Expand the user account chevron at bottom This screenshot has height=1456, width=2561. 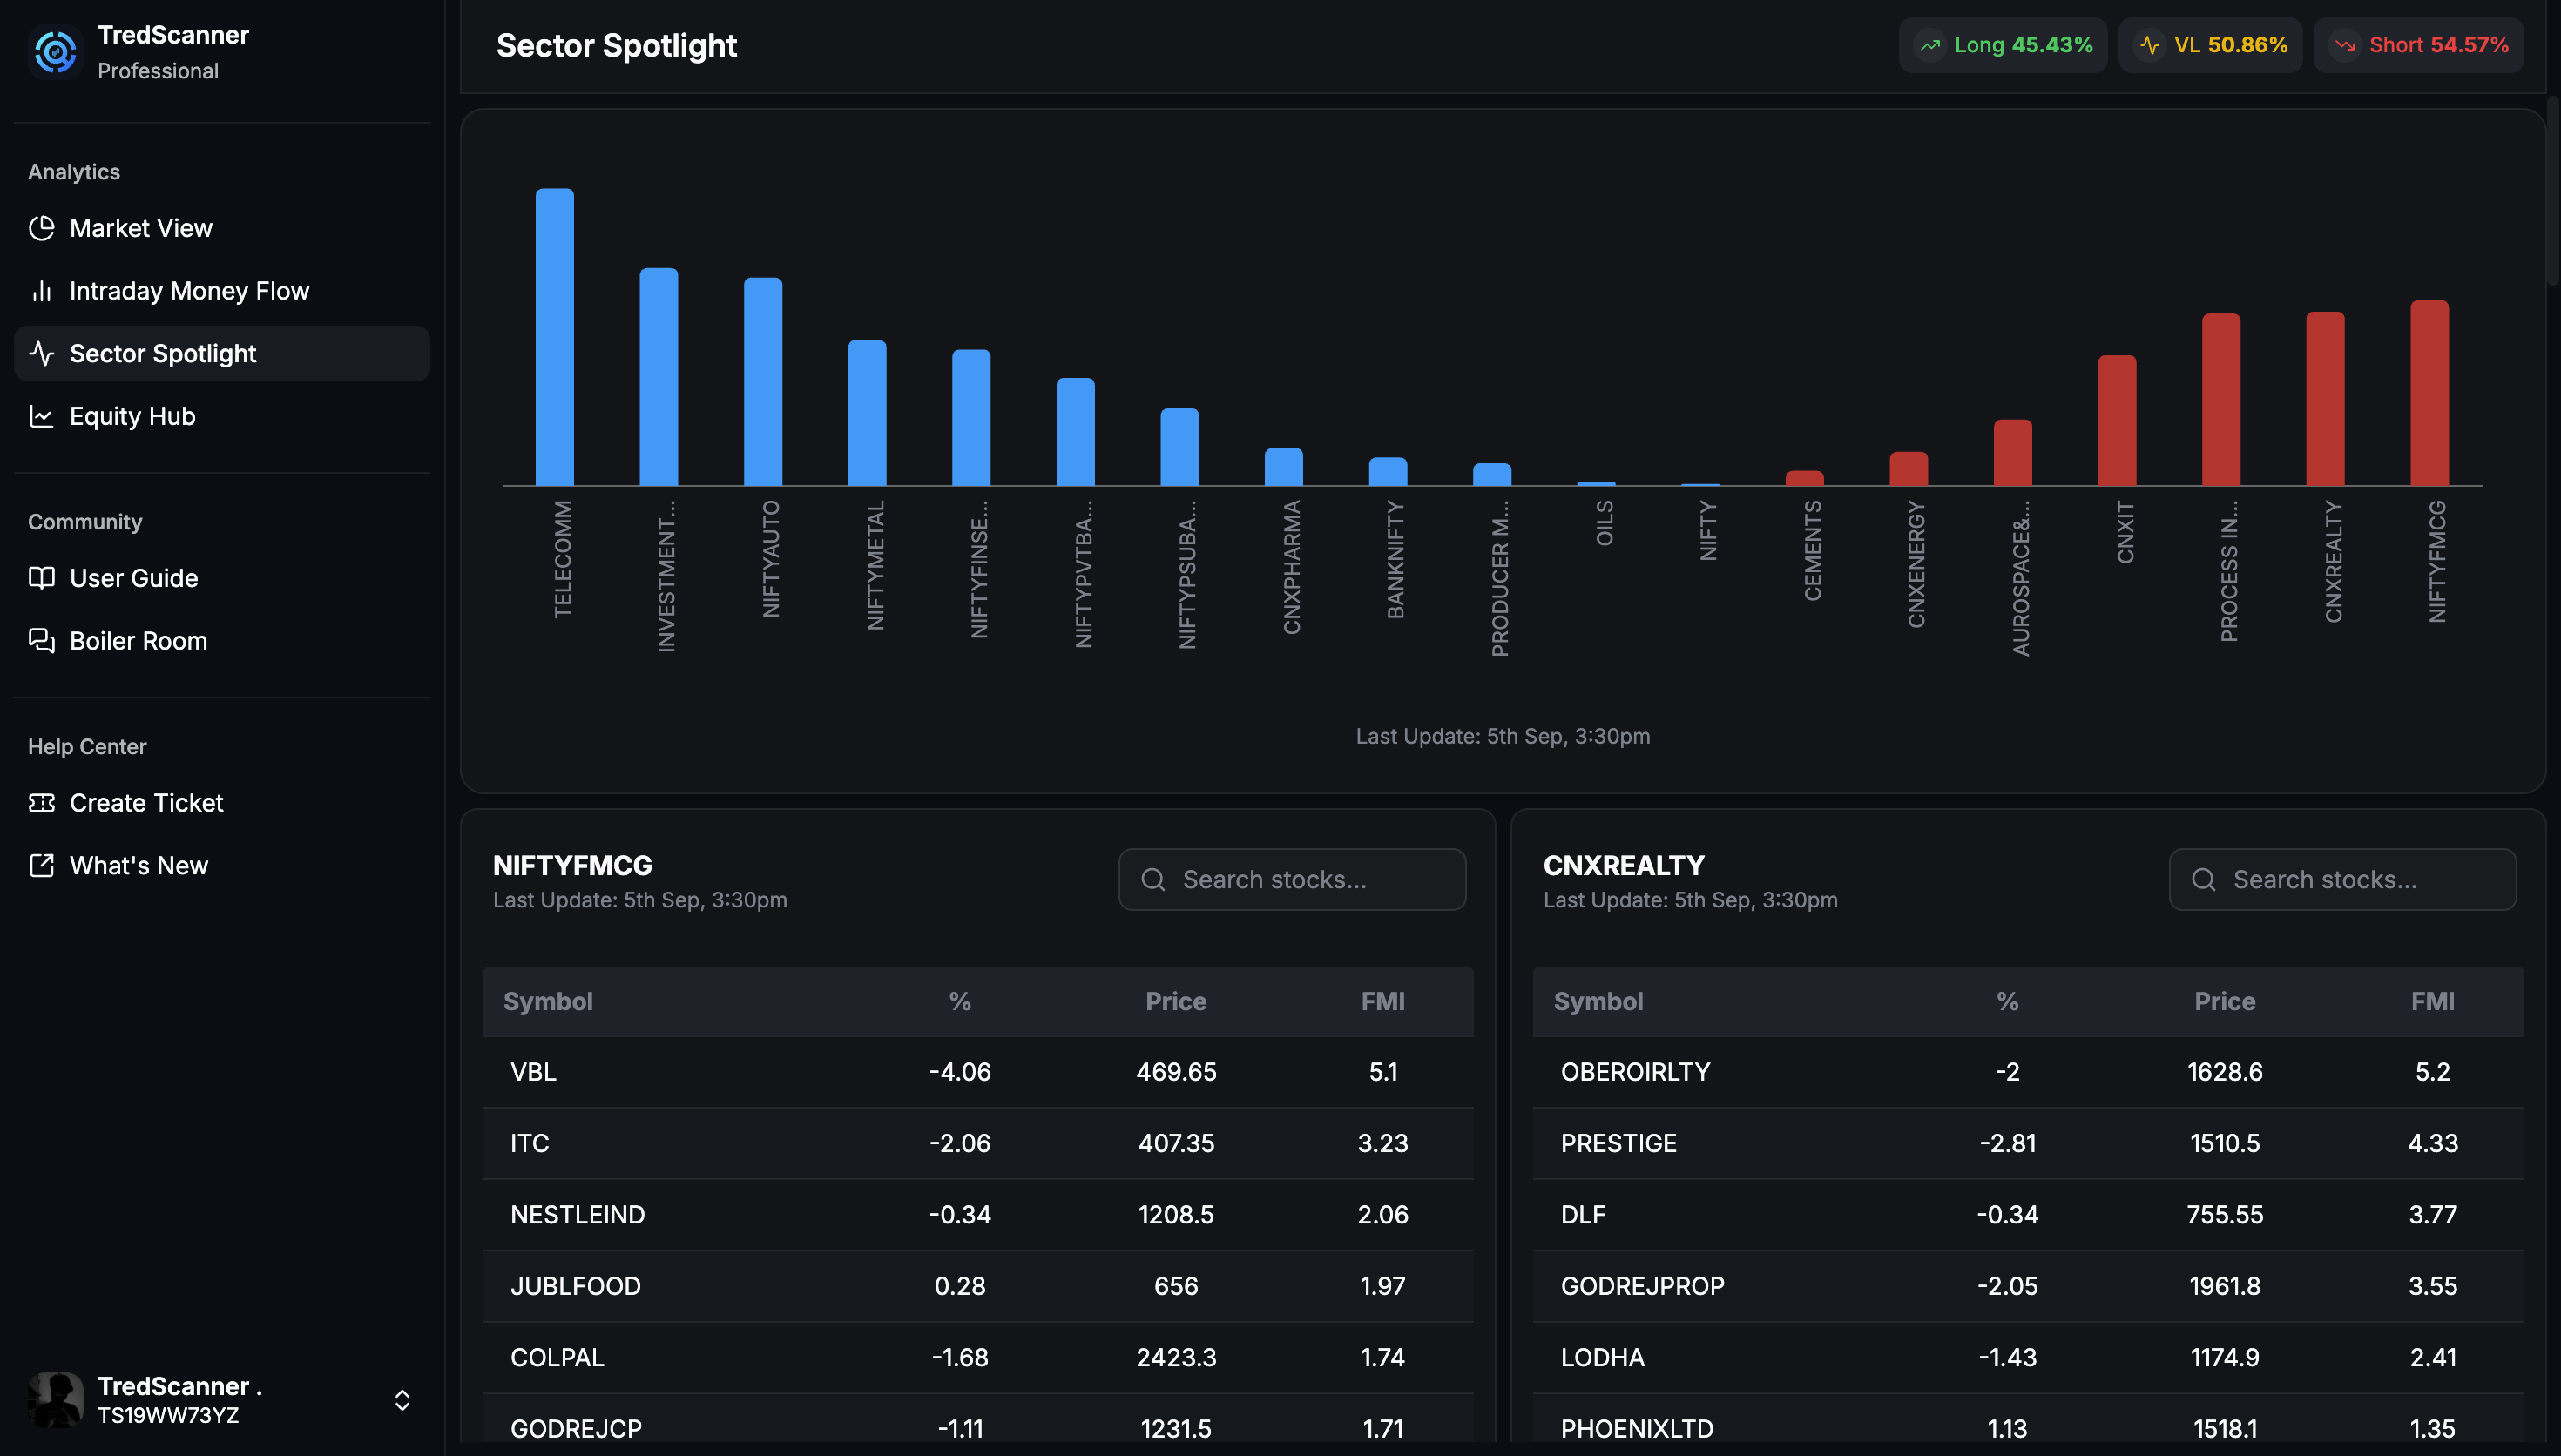point(402,1400)
